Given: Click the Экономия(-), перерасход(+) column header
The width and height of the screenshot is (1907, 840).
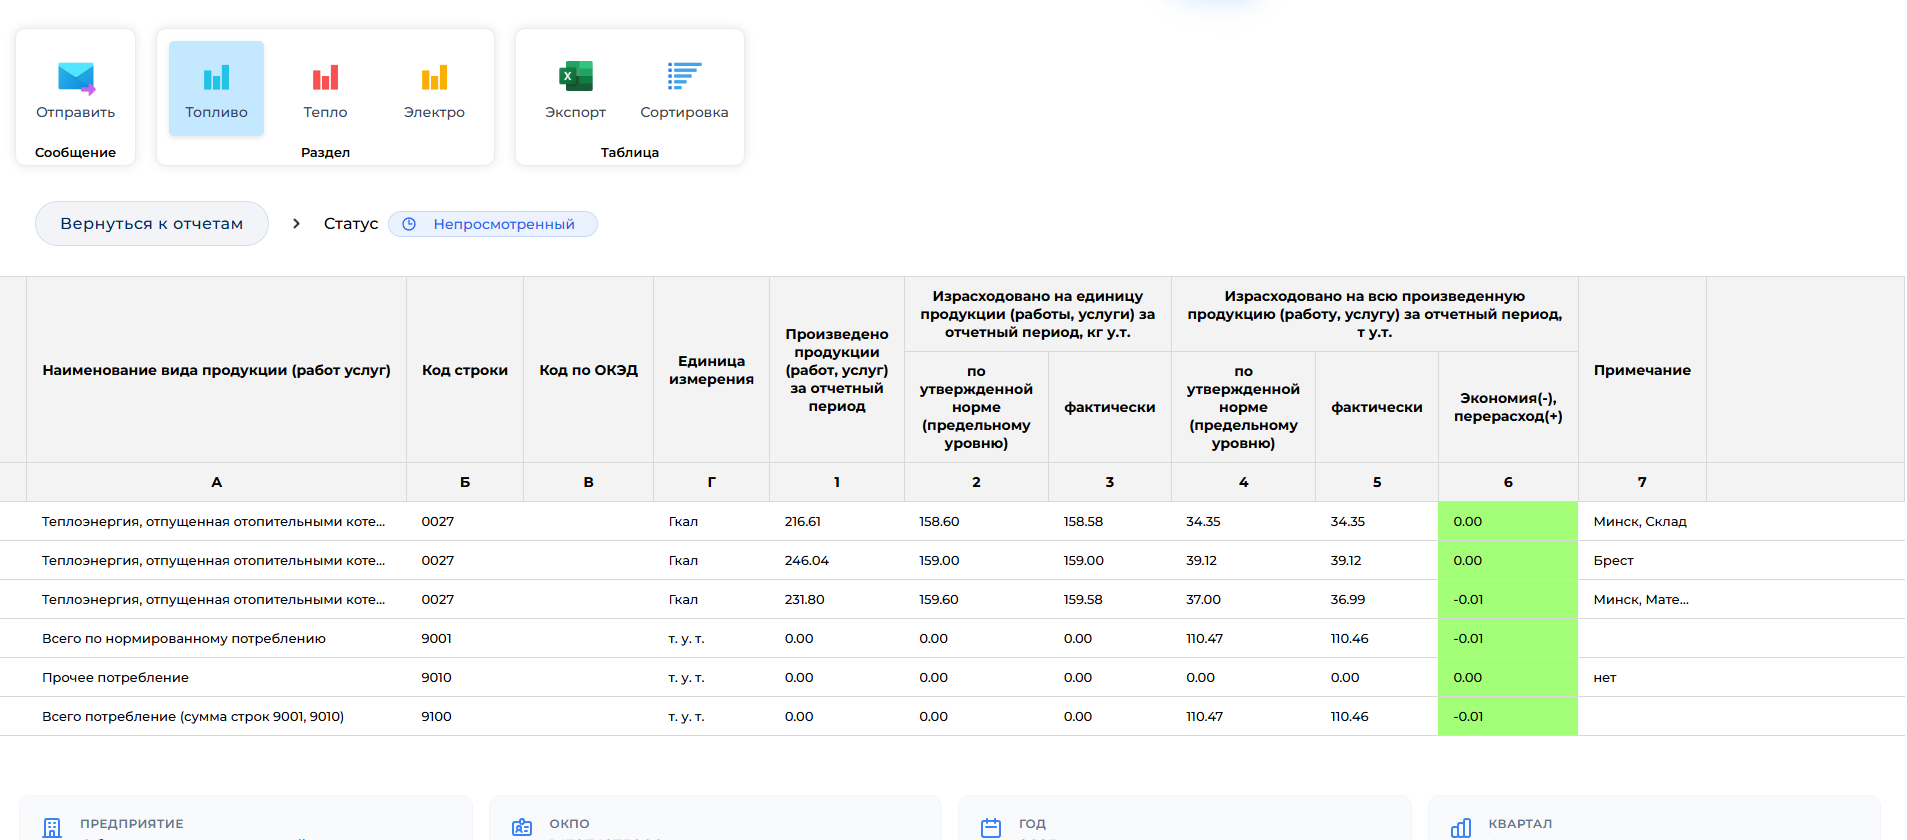Looking at the screenshot, I should click(1508, 407).
